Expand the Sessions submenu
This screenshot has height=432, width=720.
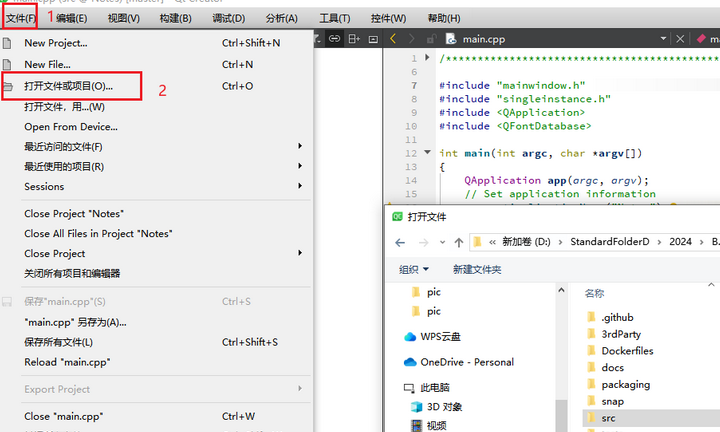click(157, 186)
